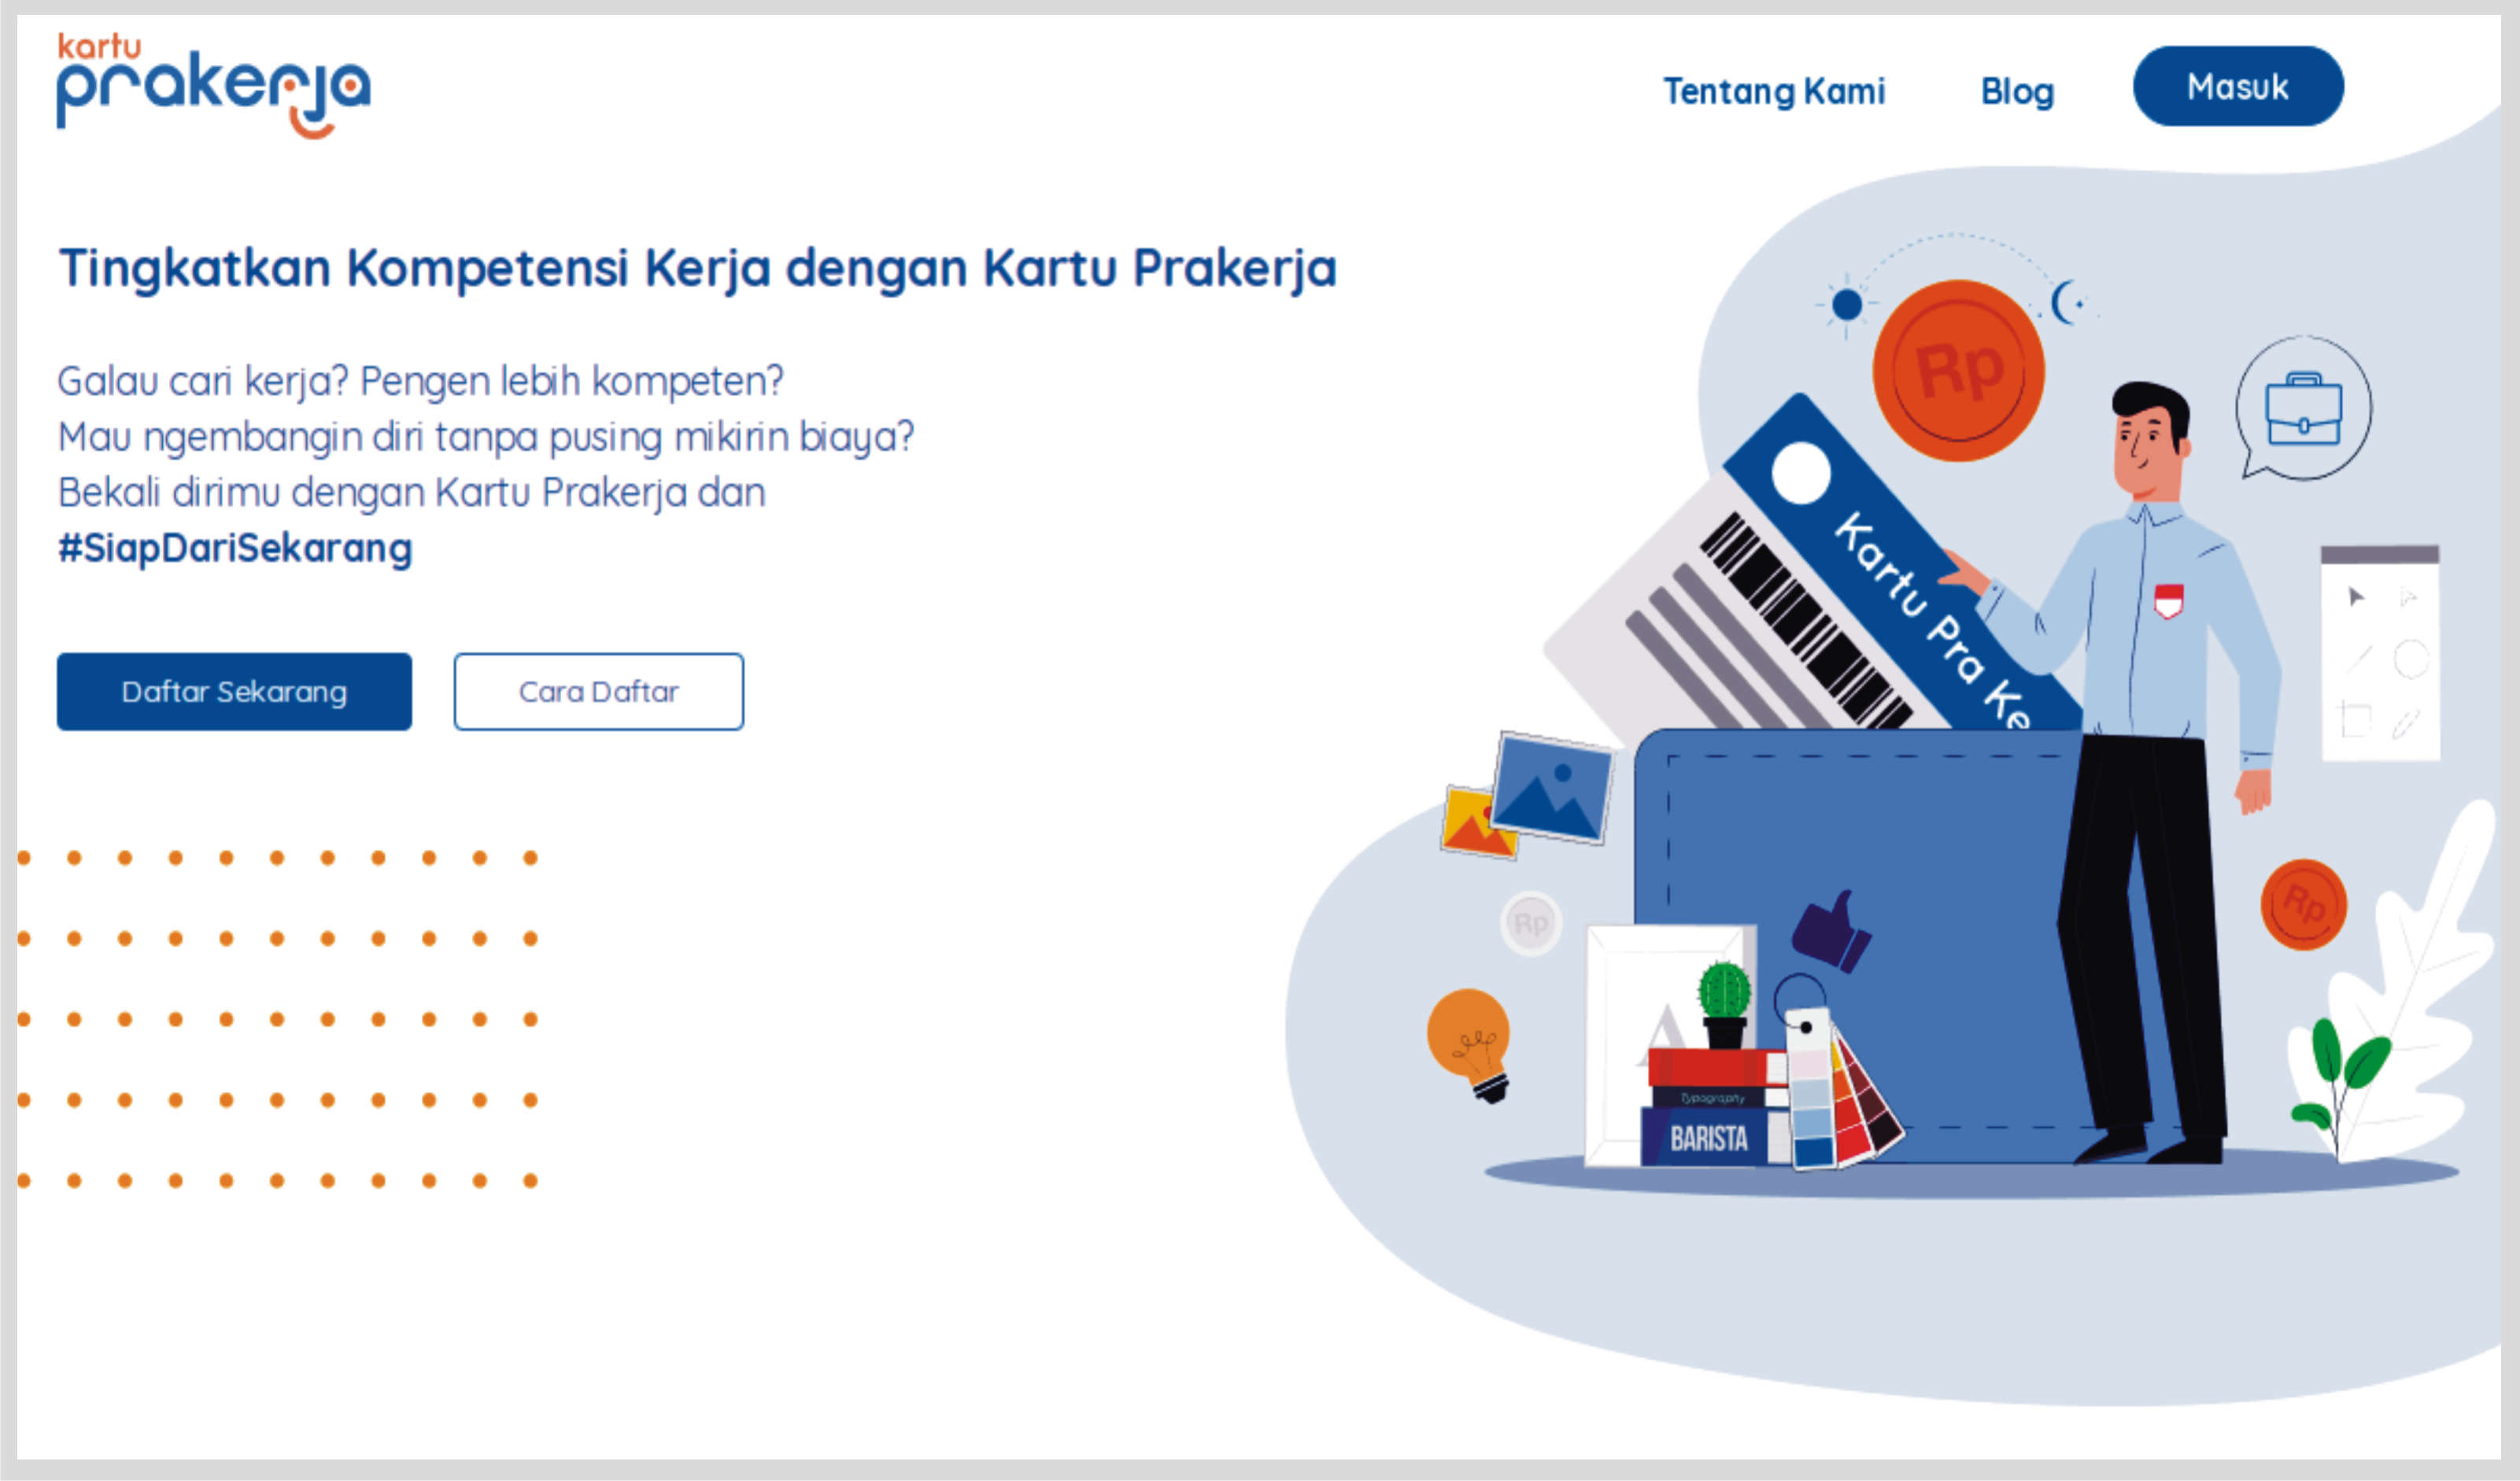
Task: Open the Tentang Kami page
Action: tap(1774, 91)
